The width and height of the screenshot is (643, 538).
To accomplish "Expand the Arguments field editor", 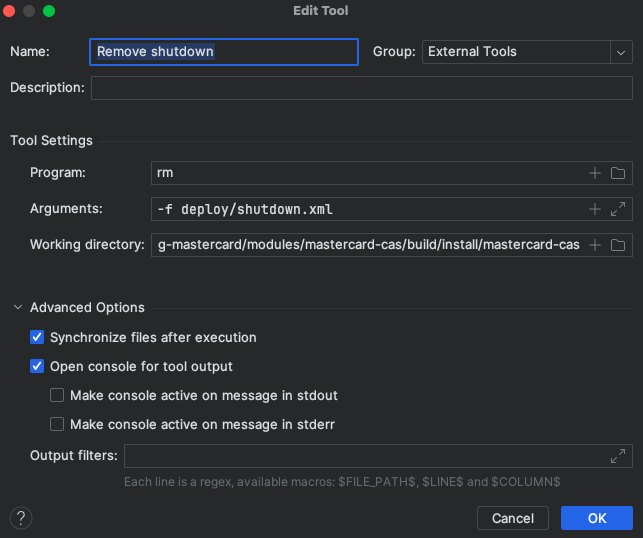I will 618,209.
